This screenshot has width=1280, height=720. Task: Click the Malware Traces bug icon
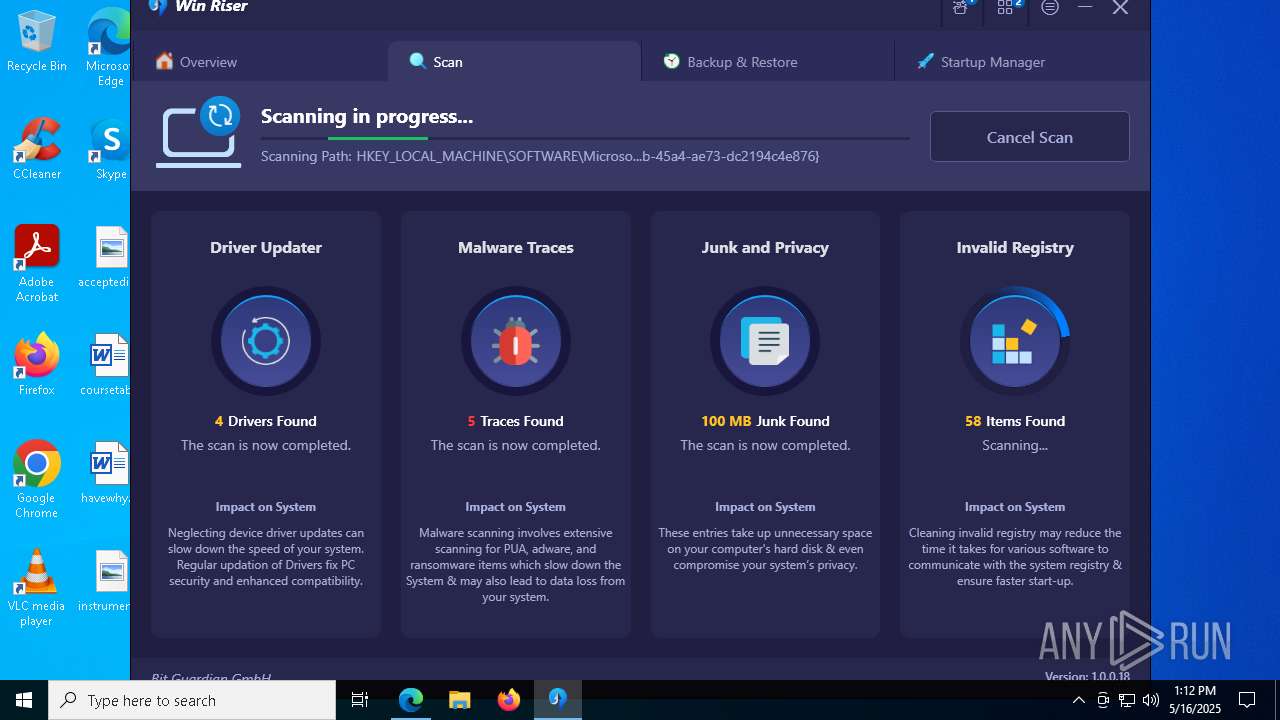coord(516,342)
